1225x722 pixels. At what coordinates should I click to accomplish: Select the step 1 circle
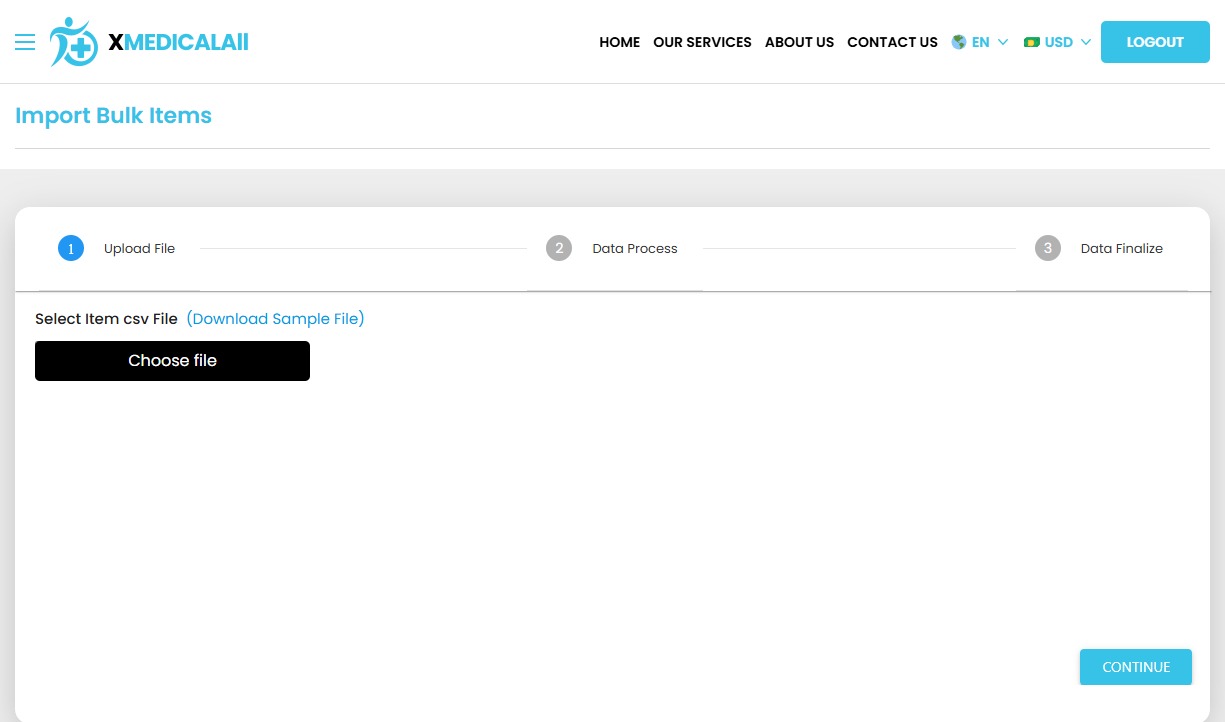pyautogui.click(x=71, y=248)
